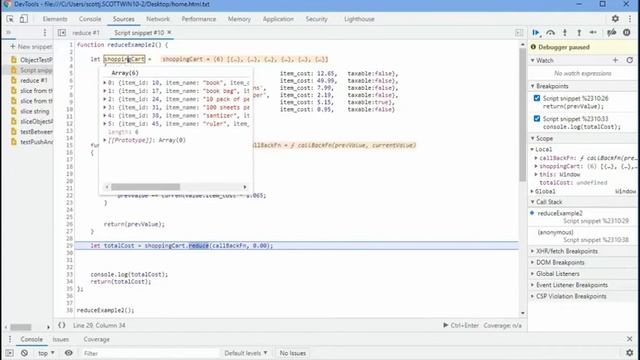Refresh watch expressions
The width and height of the screenshot is (640, 360).
click(x=629, y=60)
